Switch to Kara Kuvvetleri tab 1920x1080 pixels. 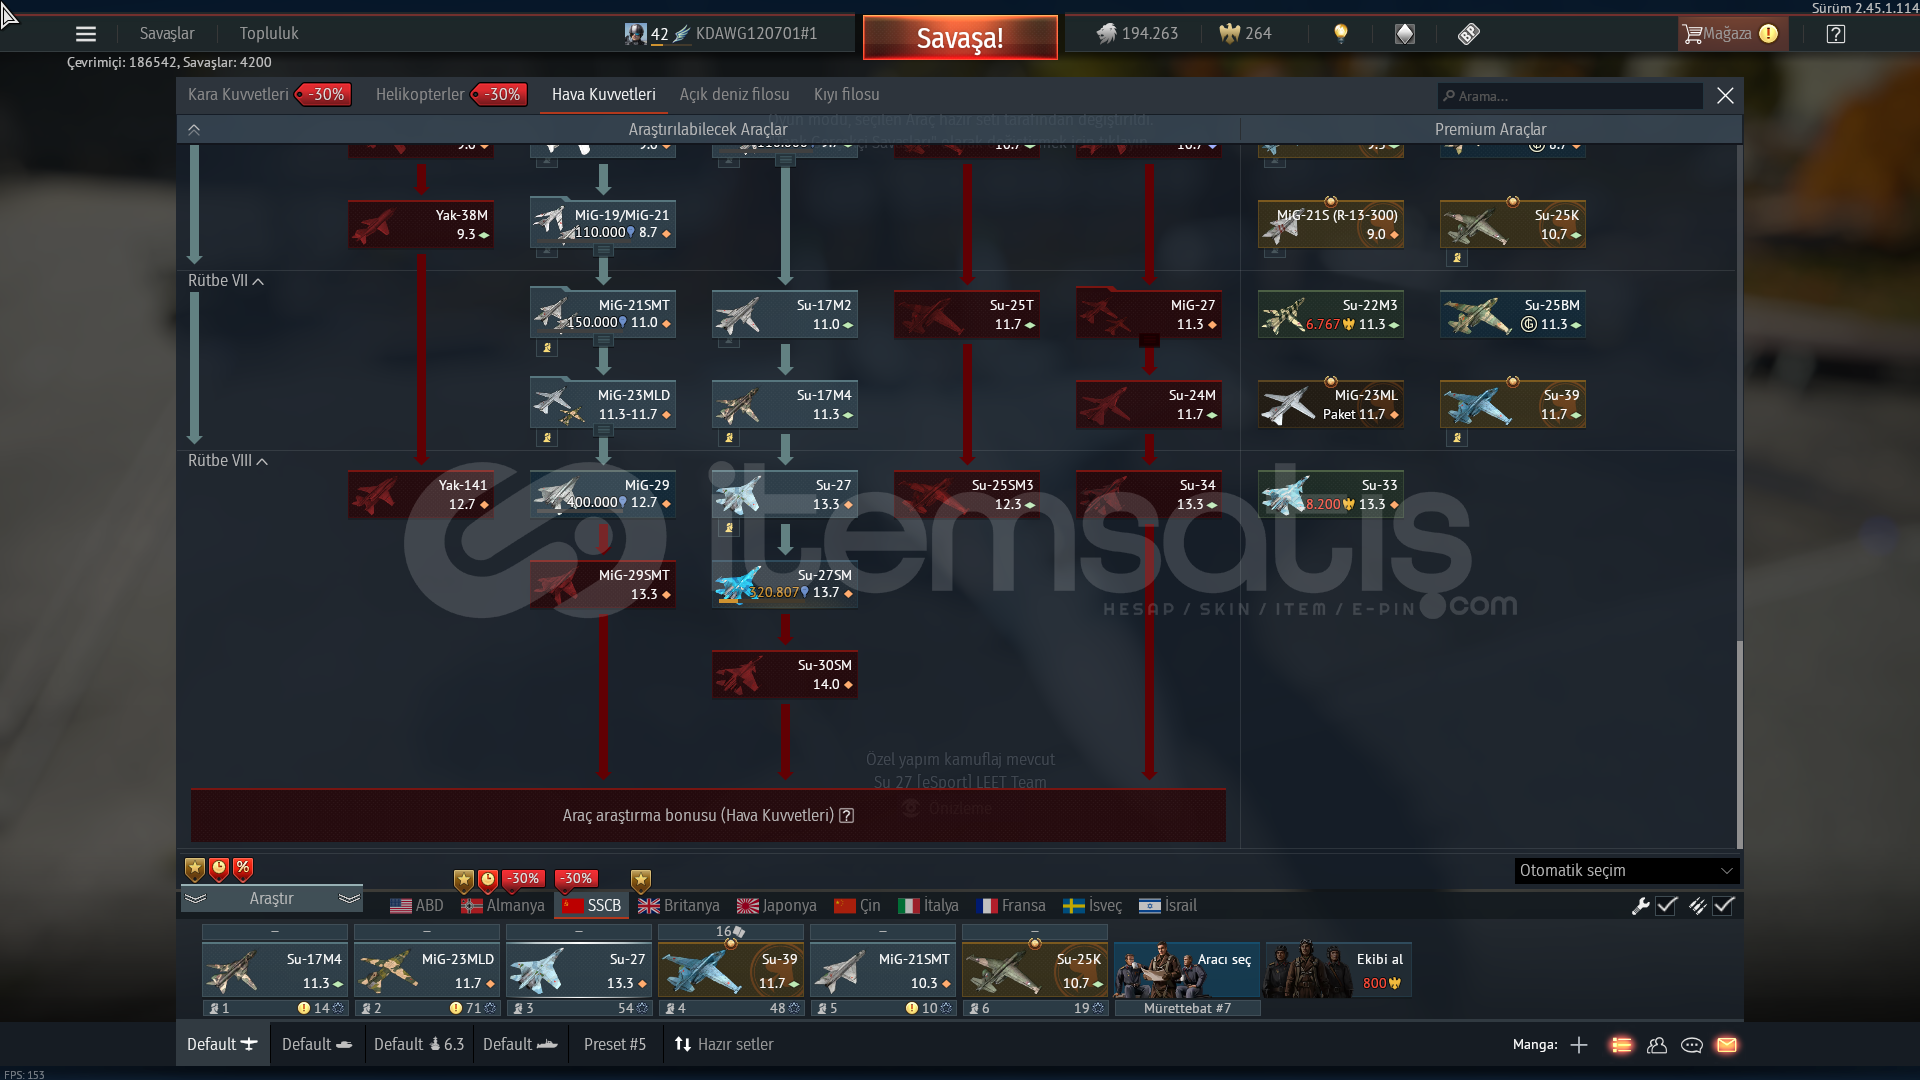pos(238,95)
